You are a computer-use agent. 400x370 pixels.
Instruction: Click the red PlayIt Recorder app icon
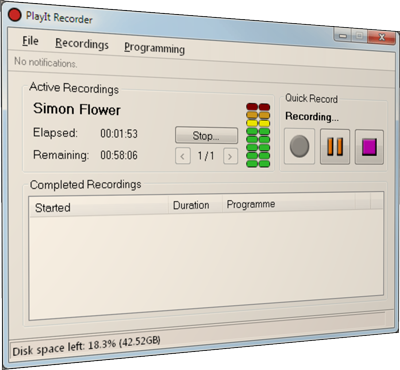[x=15, y=15]
